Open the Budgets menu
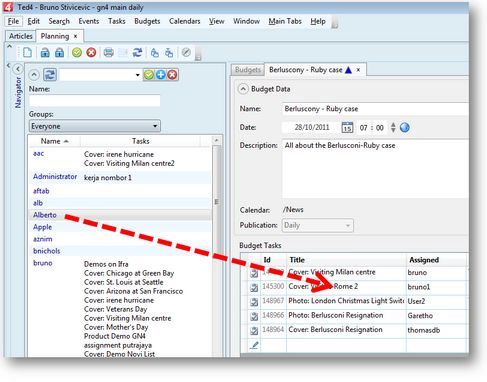The width and height of the screenshot is (487, 382). click(x=147, y=21)
